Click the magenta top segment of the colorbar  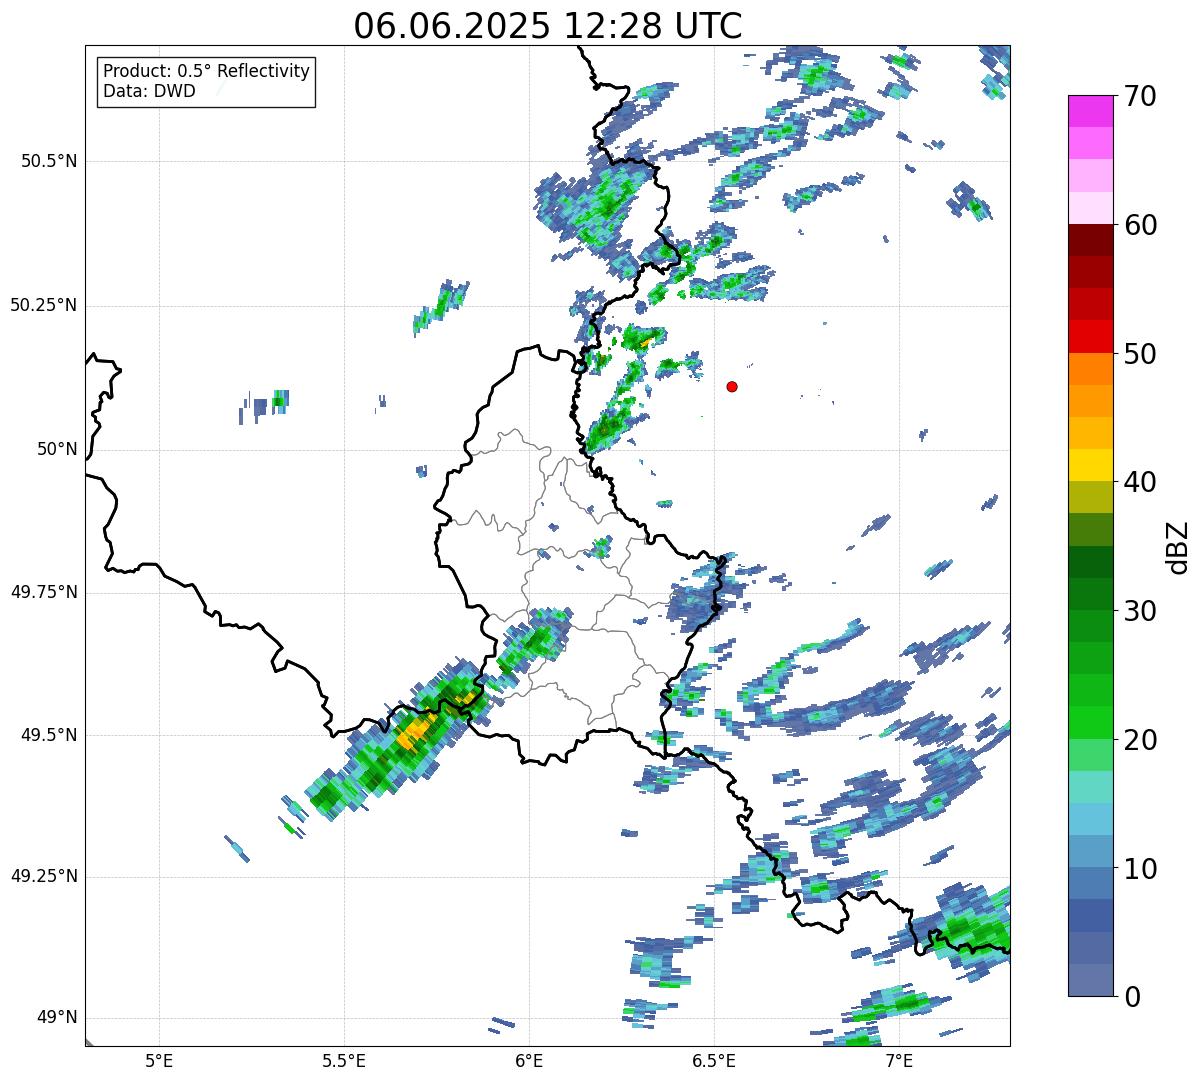tap(1090, 111)
